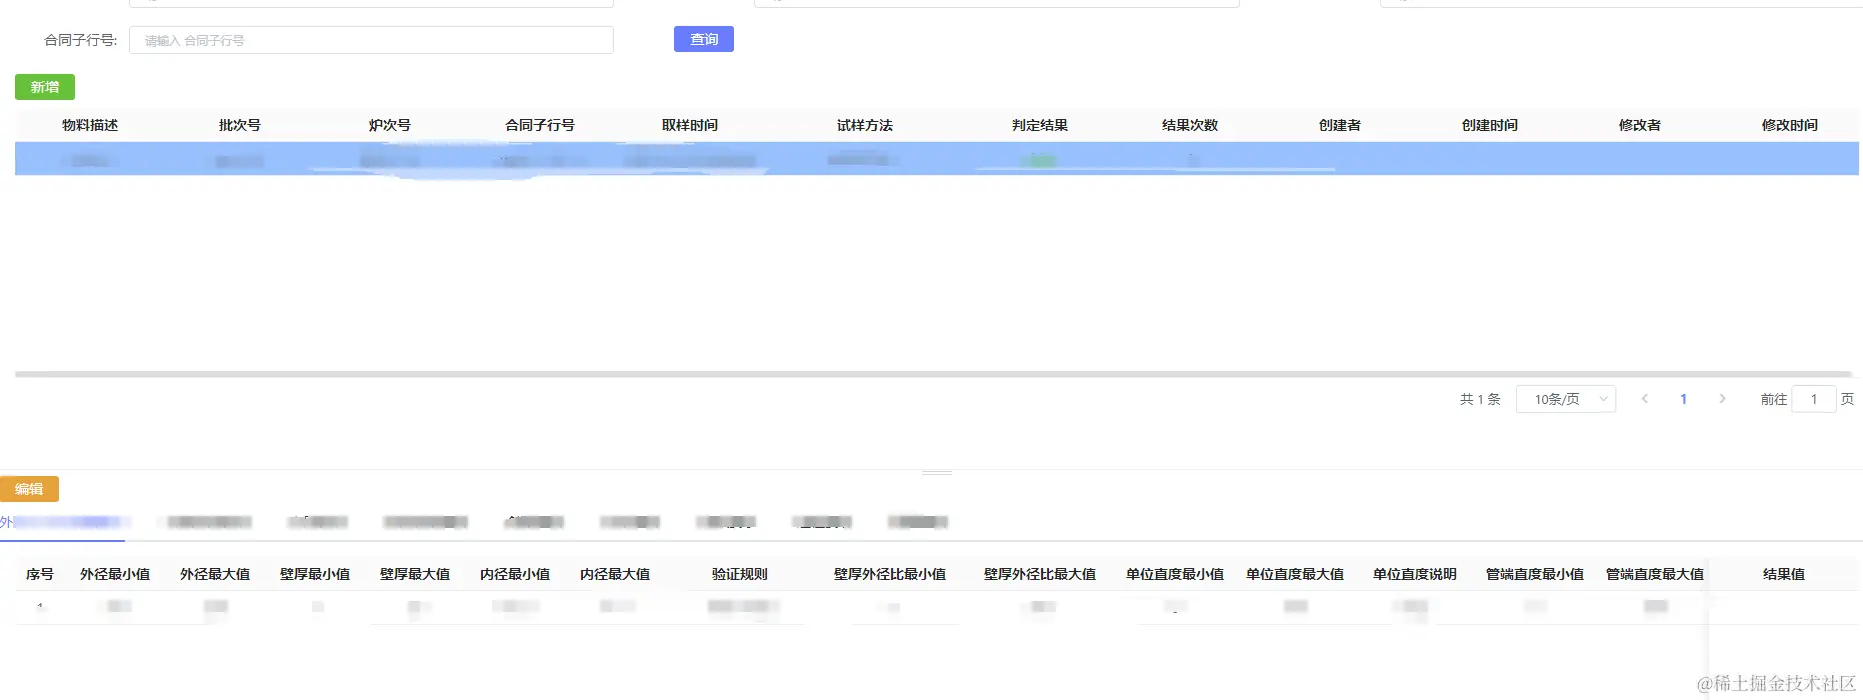1863x700 pixels.
Task: Click the 批次号 column header
Action: coord(240,125)
